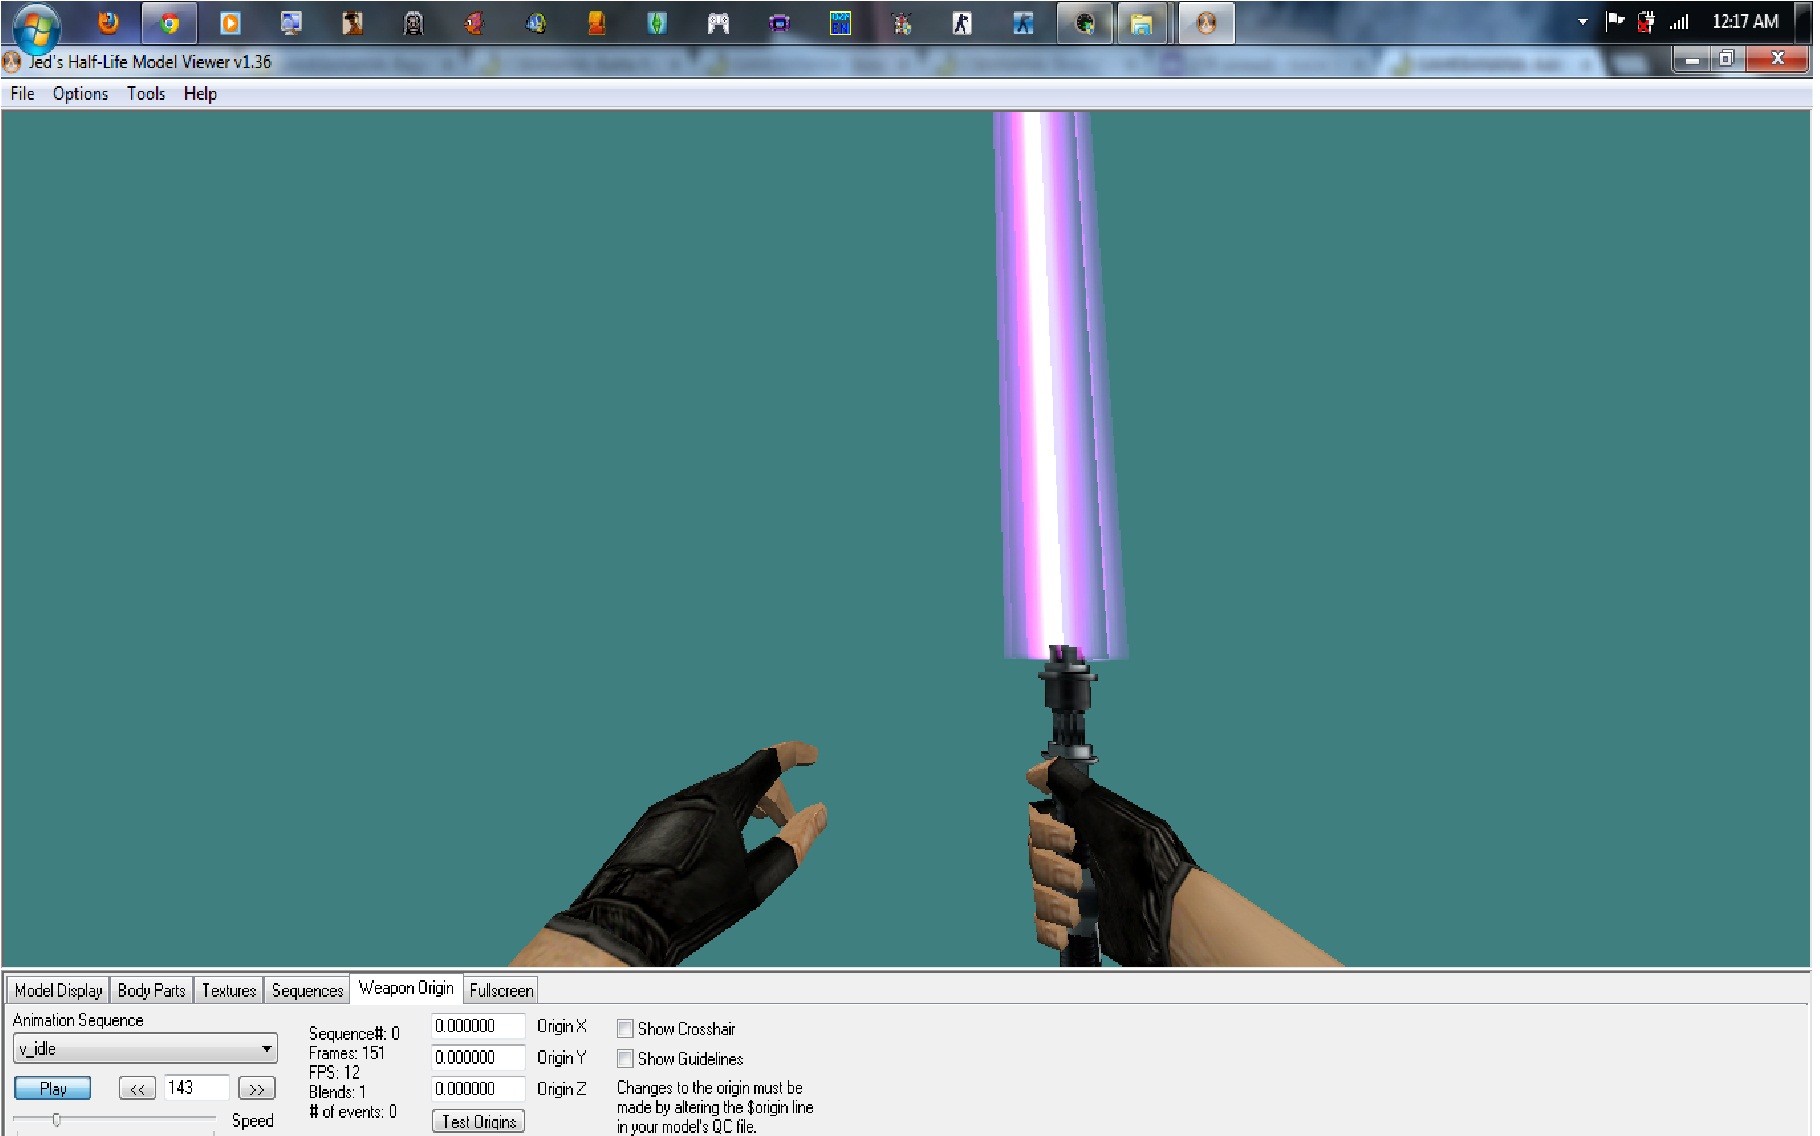Image resolution: width=1820 pixels, height=1136 pixels.
Task: Switch to Half-Life Model Viewer taskbar button
Action: [1206, 23]
